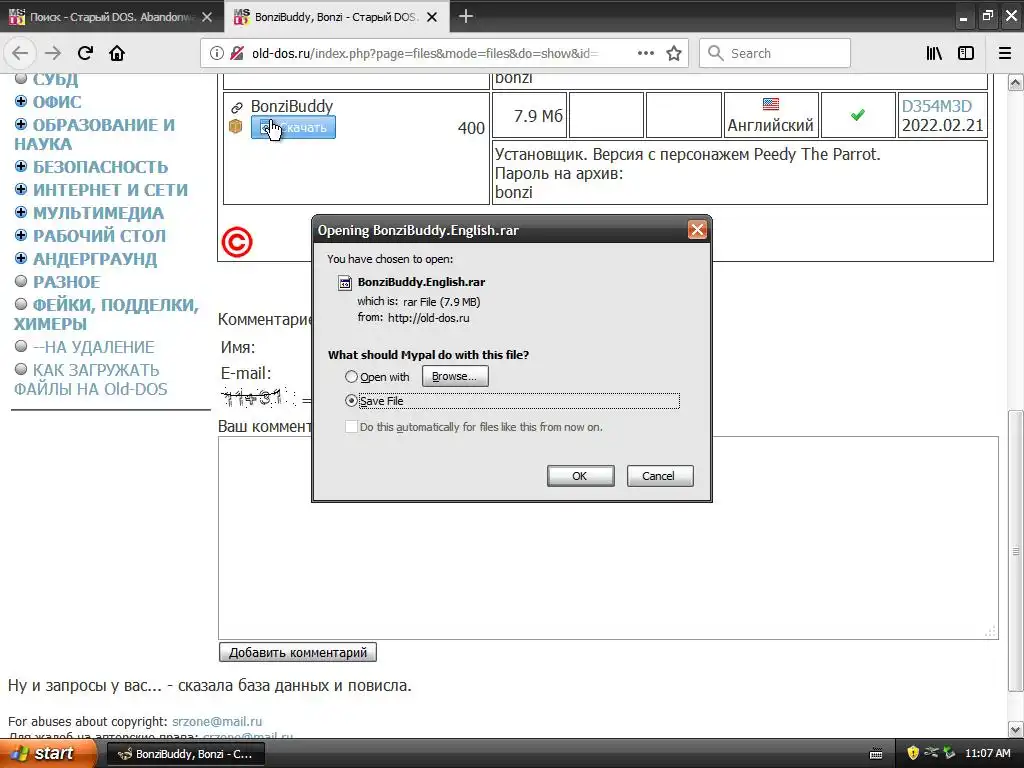Click the English US flag icon
The height and width of the screenshot is (768, 1024).
771,104
